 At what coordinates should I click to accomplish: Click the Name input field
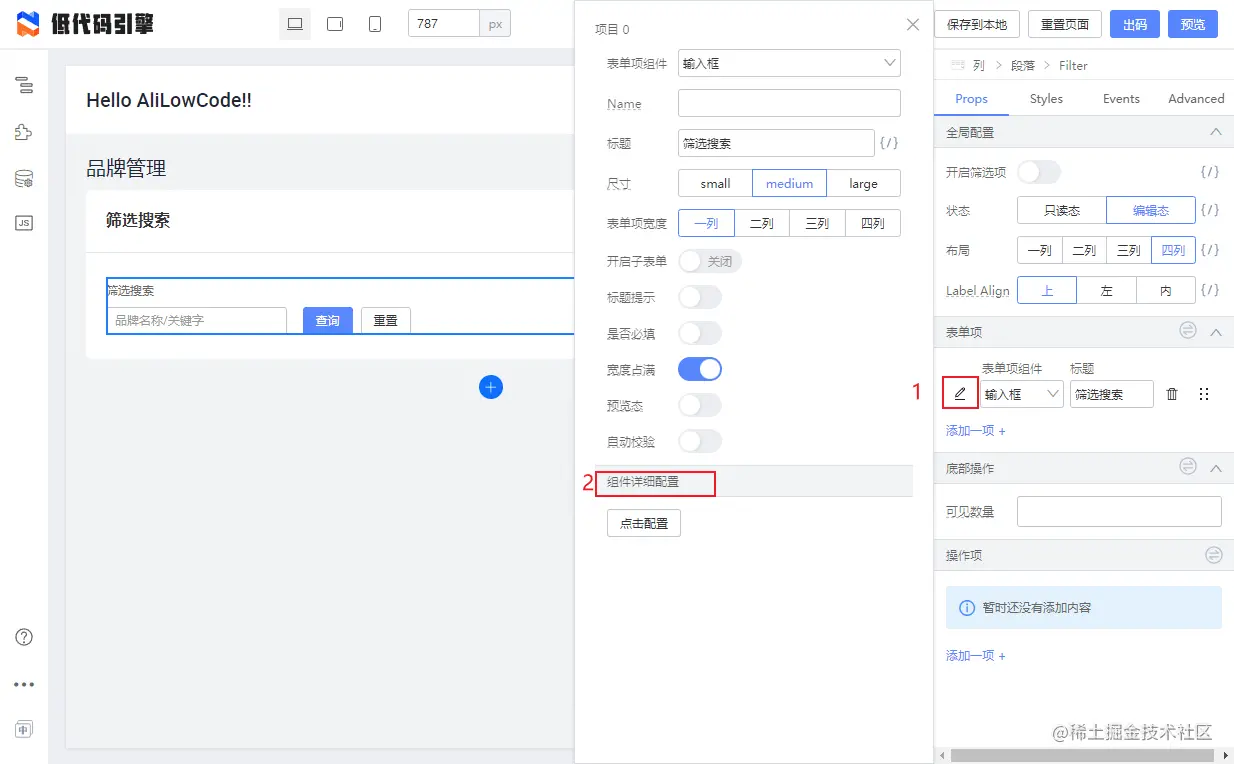pyautogui.click(x=789, y=103)
